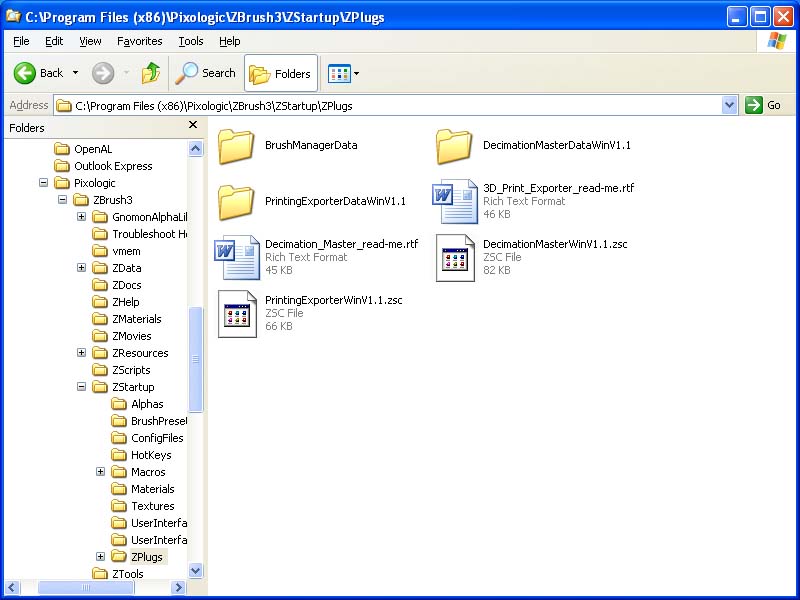800x600 pixels.
Task: Select Outlook Express folder in tree
Action: tap(104, 166)
